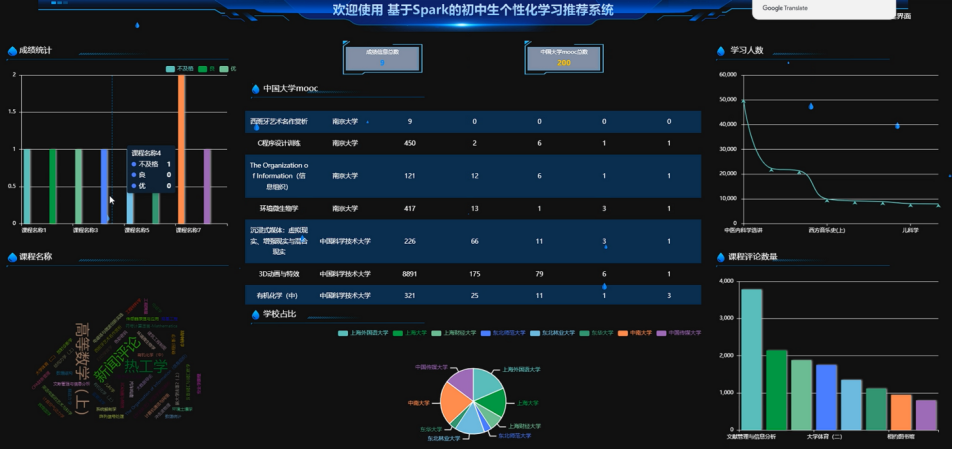This screenshot has height=450, width=953.
Task: Toggle 中南大学 legend entry in the pie chart
Action: 635,333
